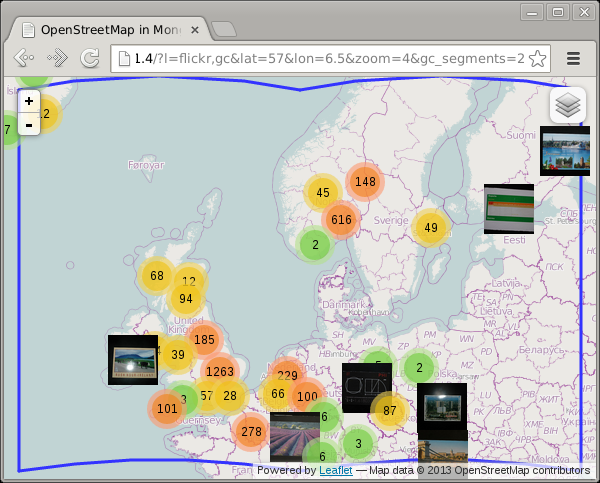Screen dimensions: 600x483
Task: Zoom out with the minus button
Action: (x=29, y=124)
